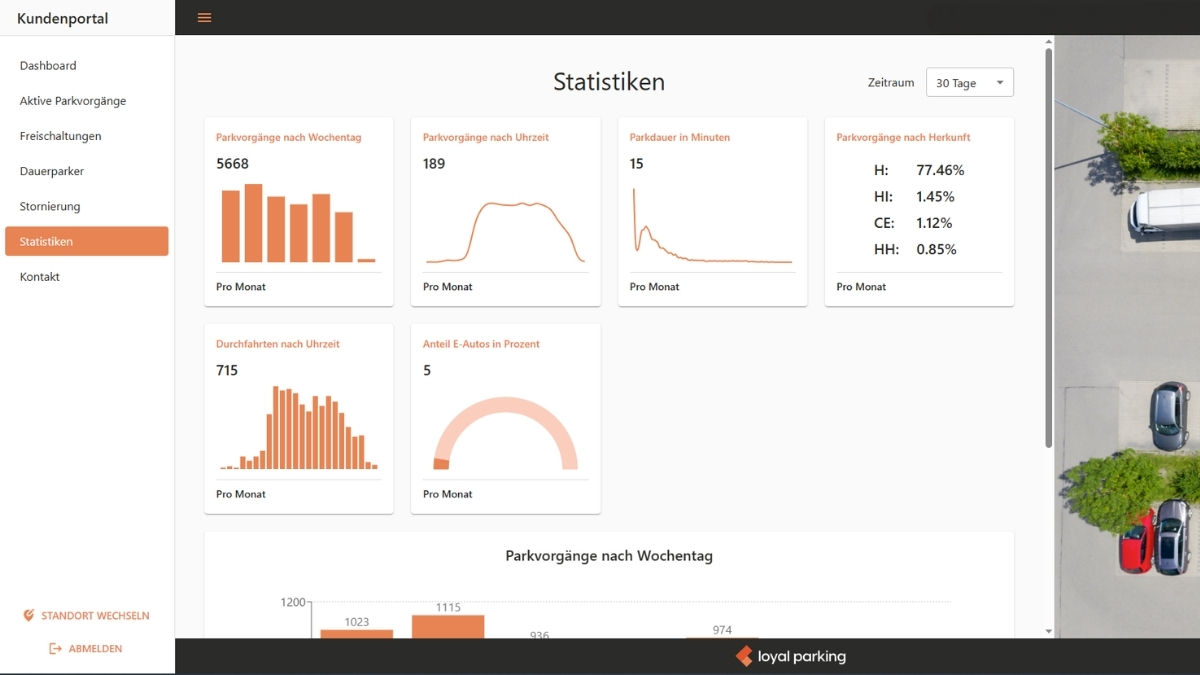Click the value 189
Screen dimensions: 1200x675
(x=434, y=164)
